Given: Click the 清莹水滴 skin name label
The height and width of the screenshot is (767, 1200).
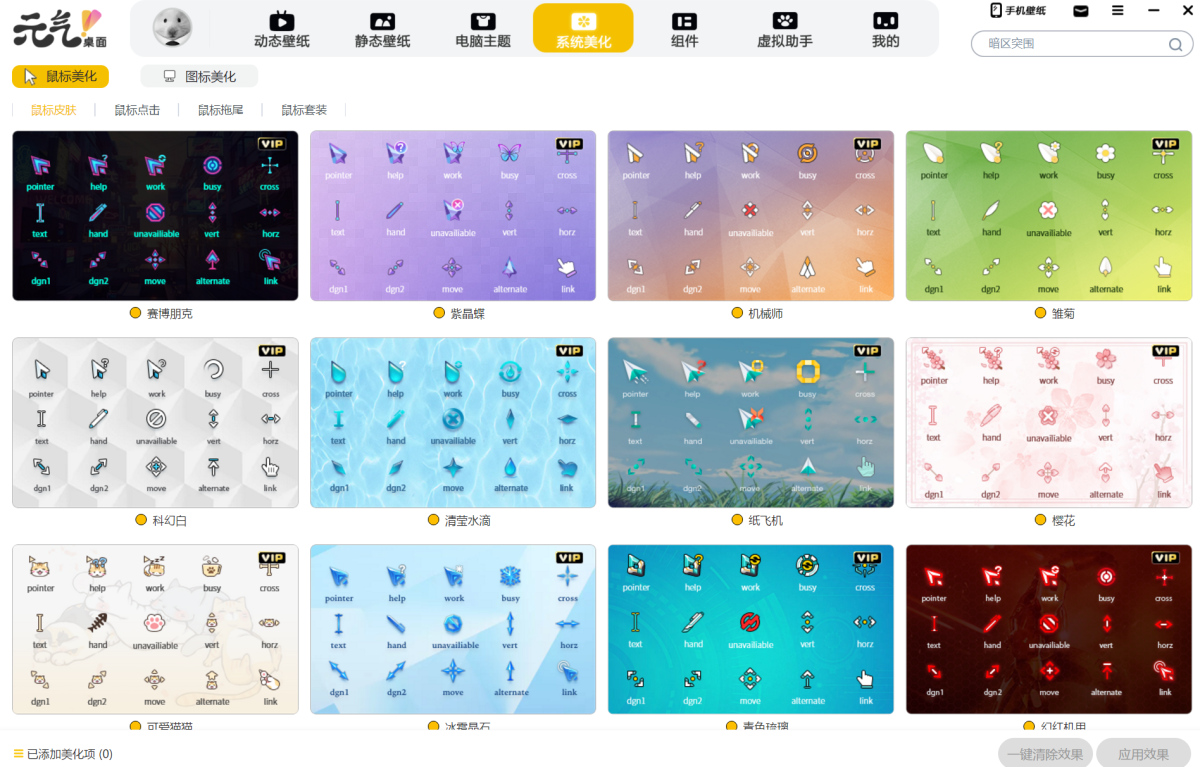Looking at the screenshot, I should click(x=467, y=521).
